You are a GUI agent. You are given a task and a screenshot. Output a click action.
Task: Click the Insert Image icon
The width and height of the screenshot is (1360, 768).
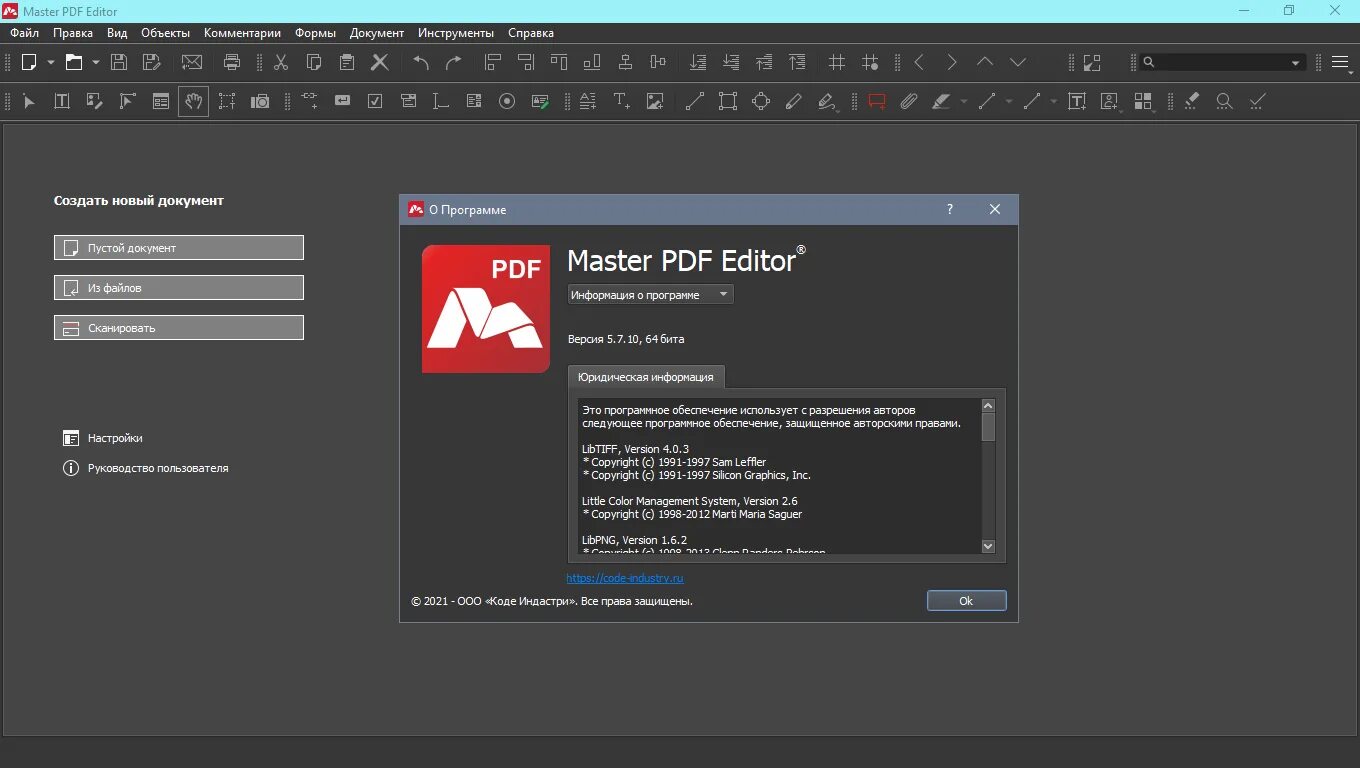pyautogui.click(x=655, y=101)
